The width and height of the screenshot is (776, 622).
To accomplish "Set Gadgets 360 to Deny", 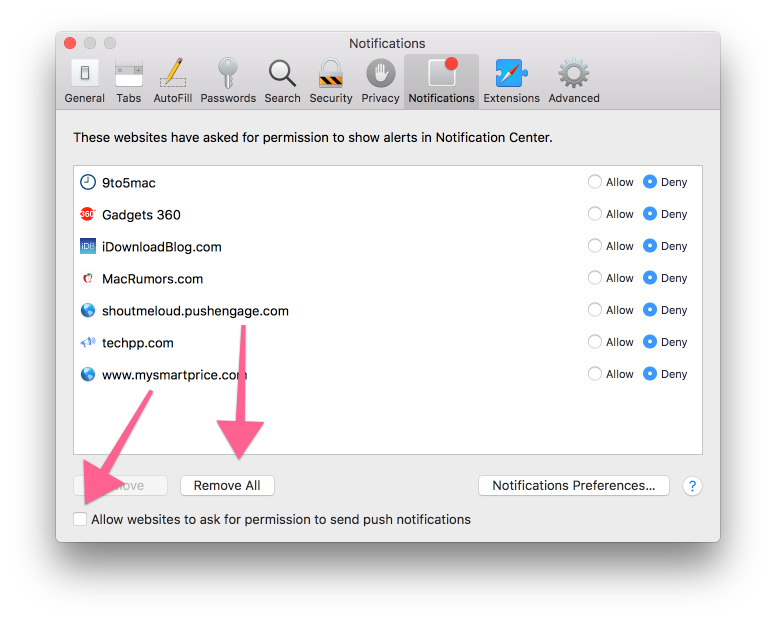I will pos(650,214).
